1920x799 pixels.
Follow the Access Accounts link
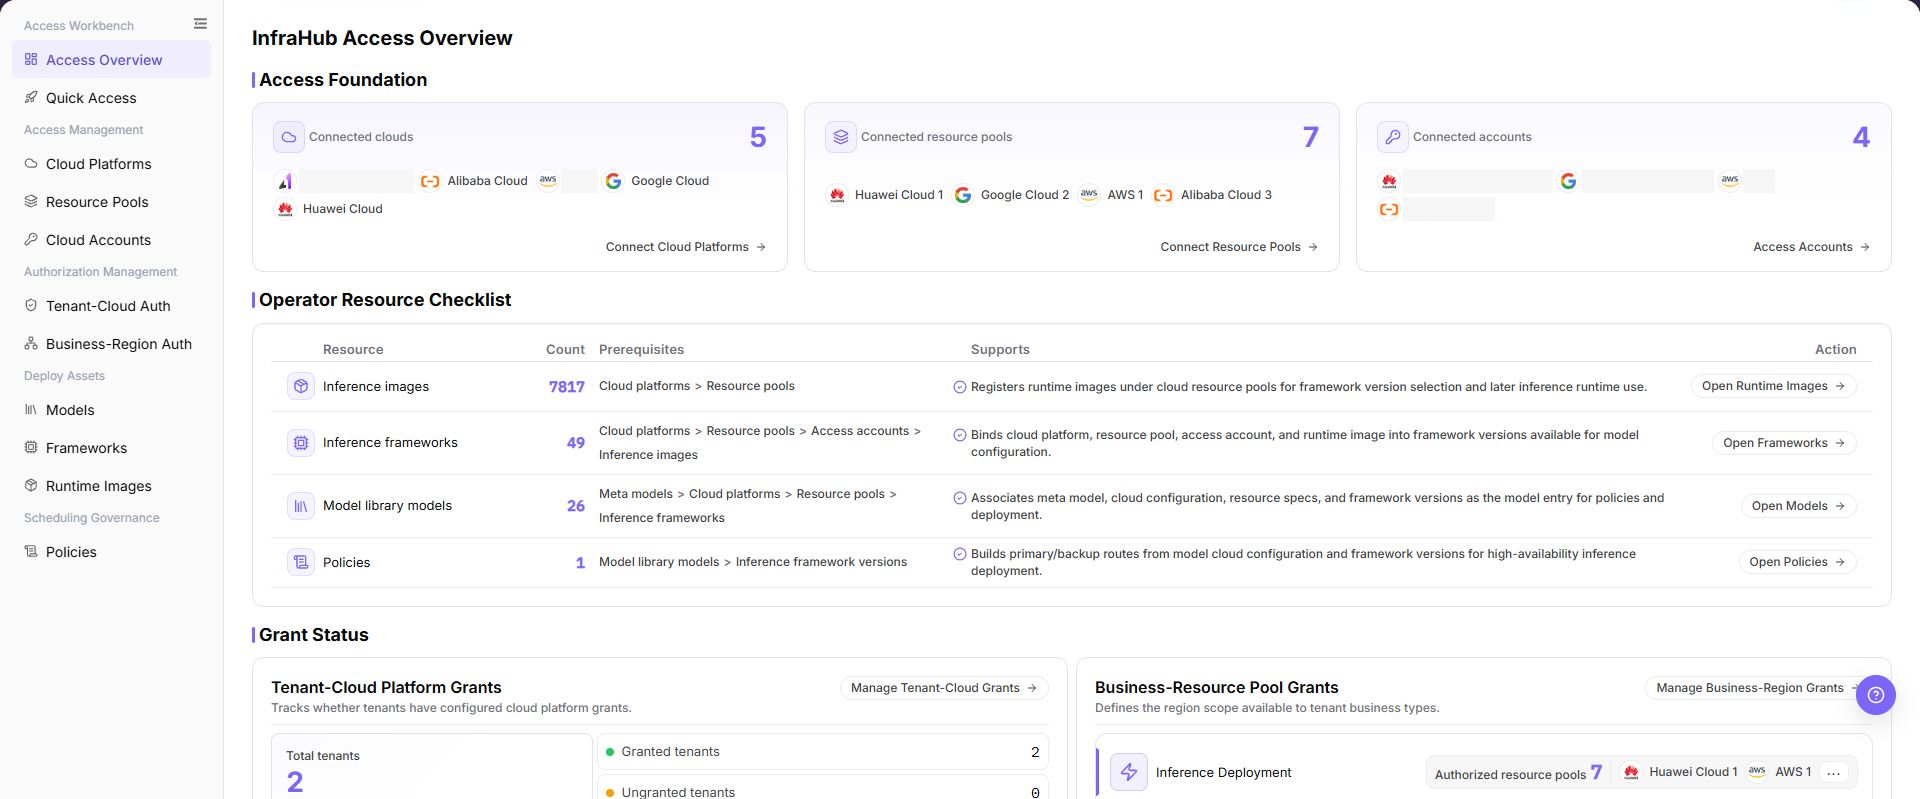coord(1811,247)
